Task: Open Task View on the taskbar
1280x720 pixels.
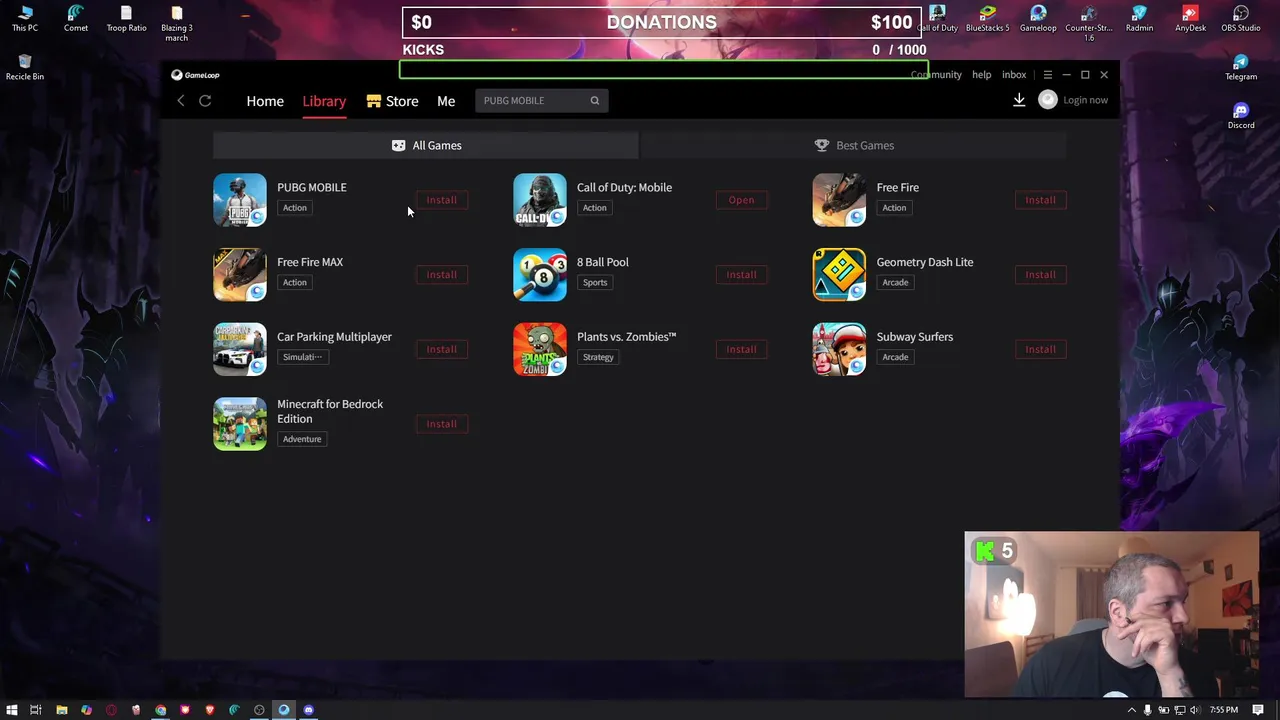Action: pos(36,710)
